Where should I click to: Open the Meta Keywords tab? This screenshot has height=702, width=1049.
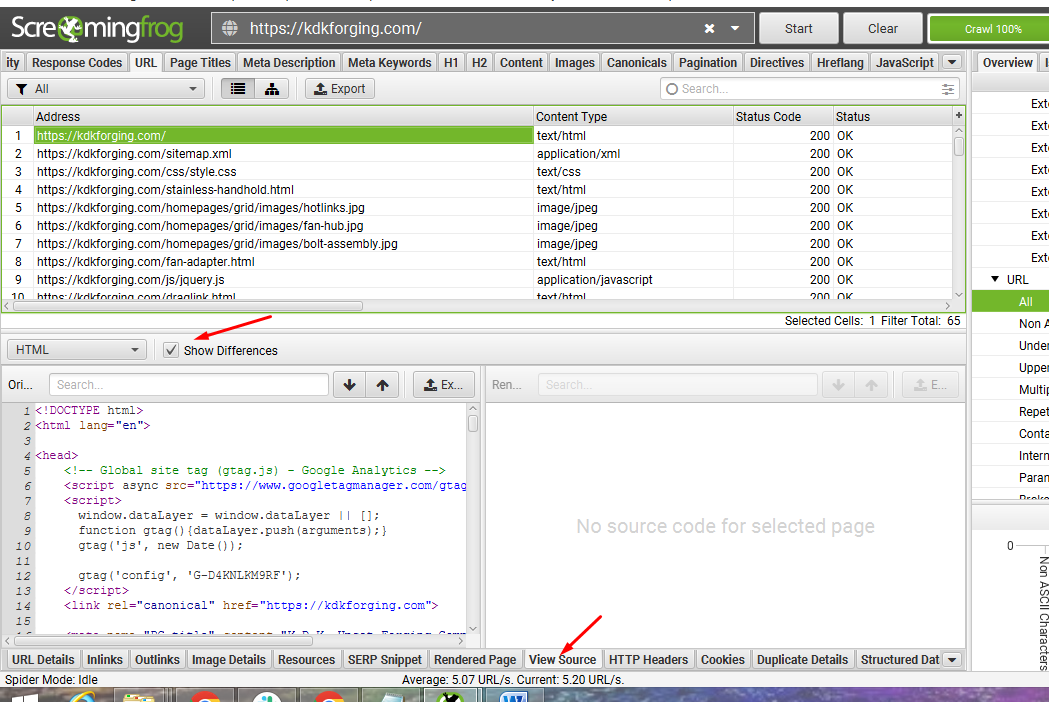tap(389, 62)
